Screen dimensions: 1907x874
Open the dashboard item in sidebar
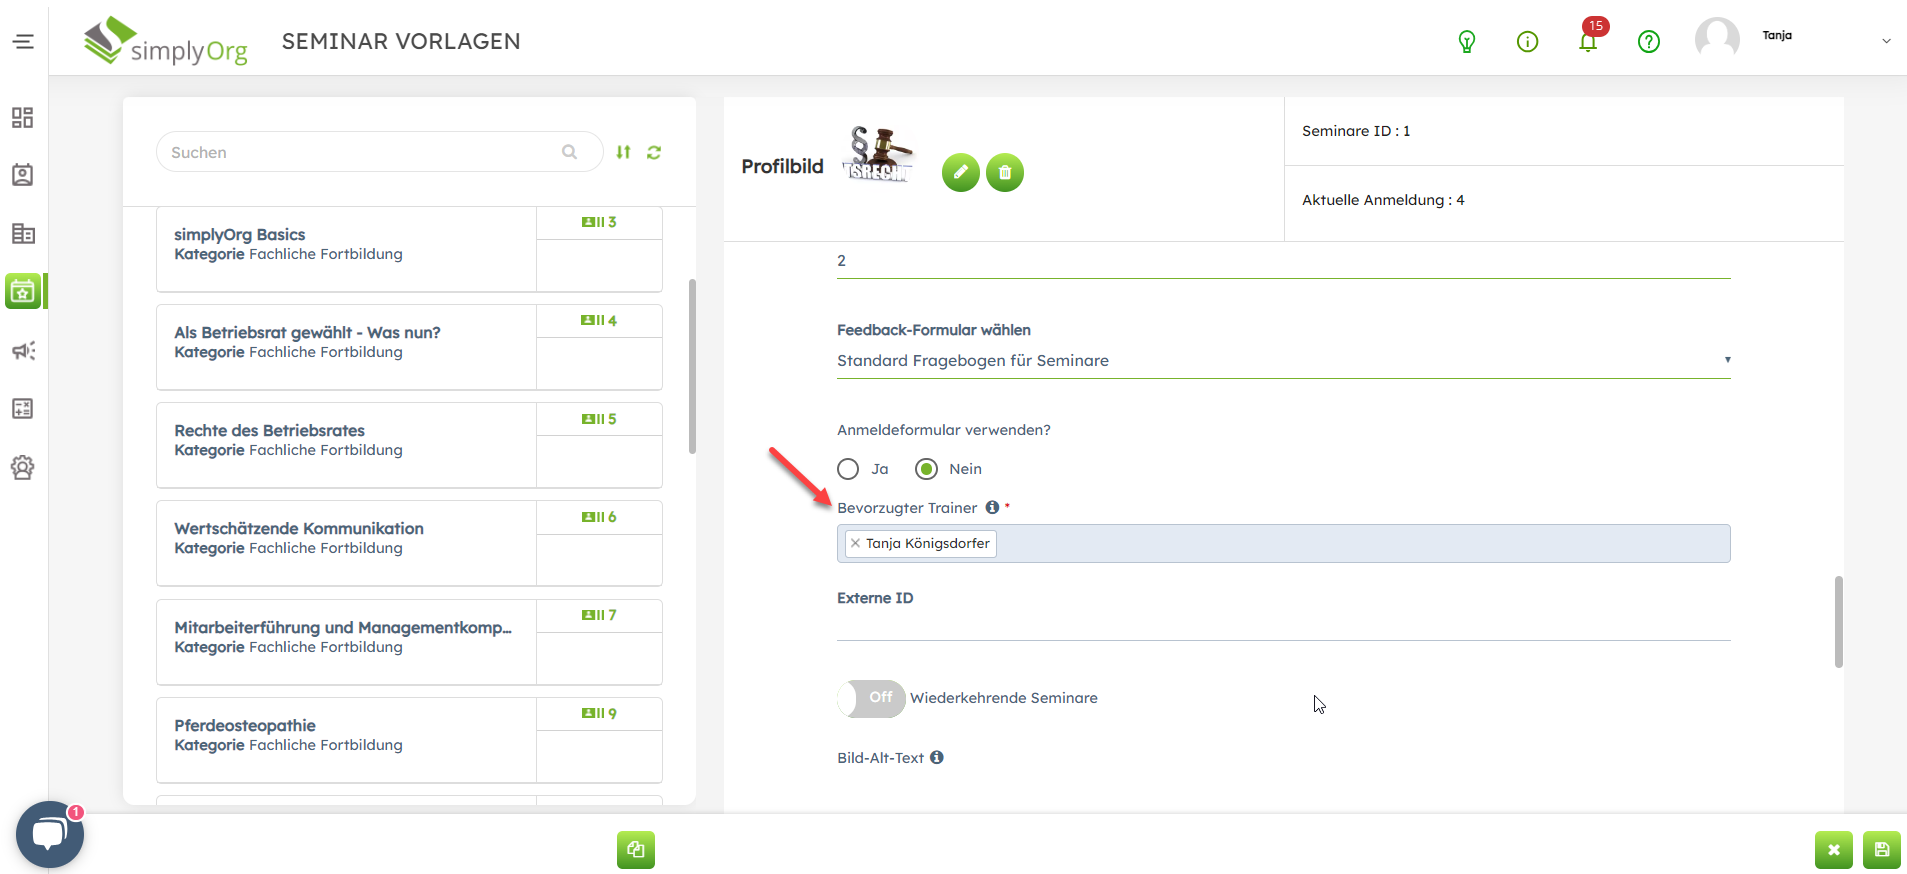[23, 118]
